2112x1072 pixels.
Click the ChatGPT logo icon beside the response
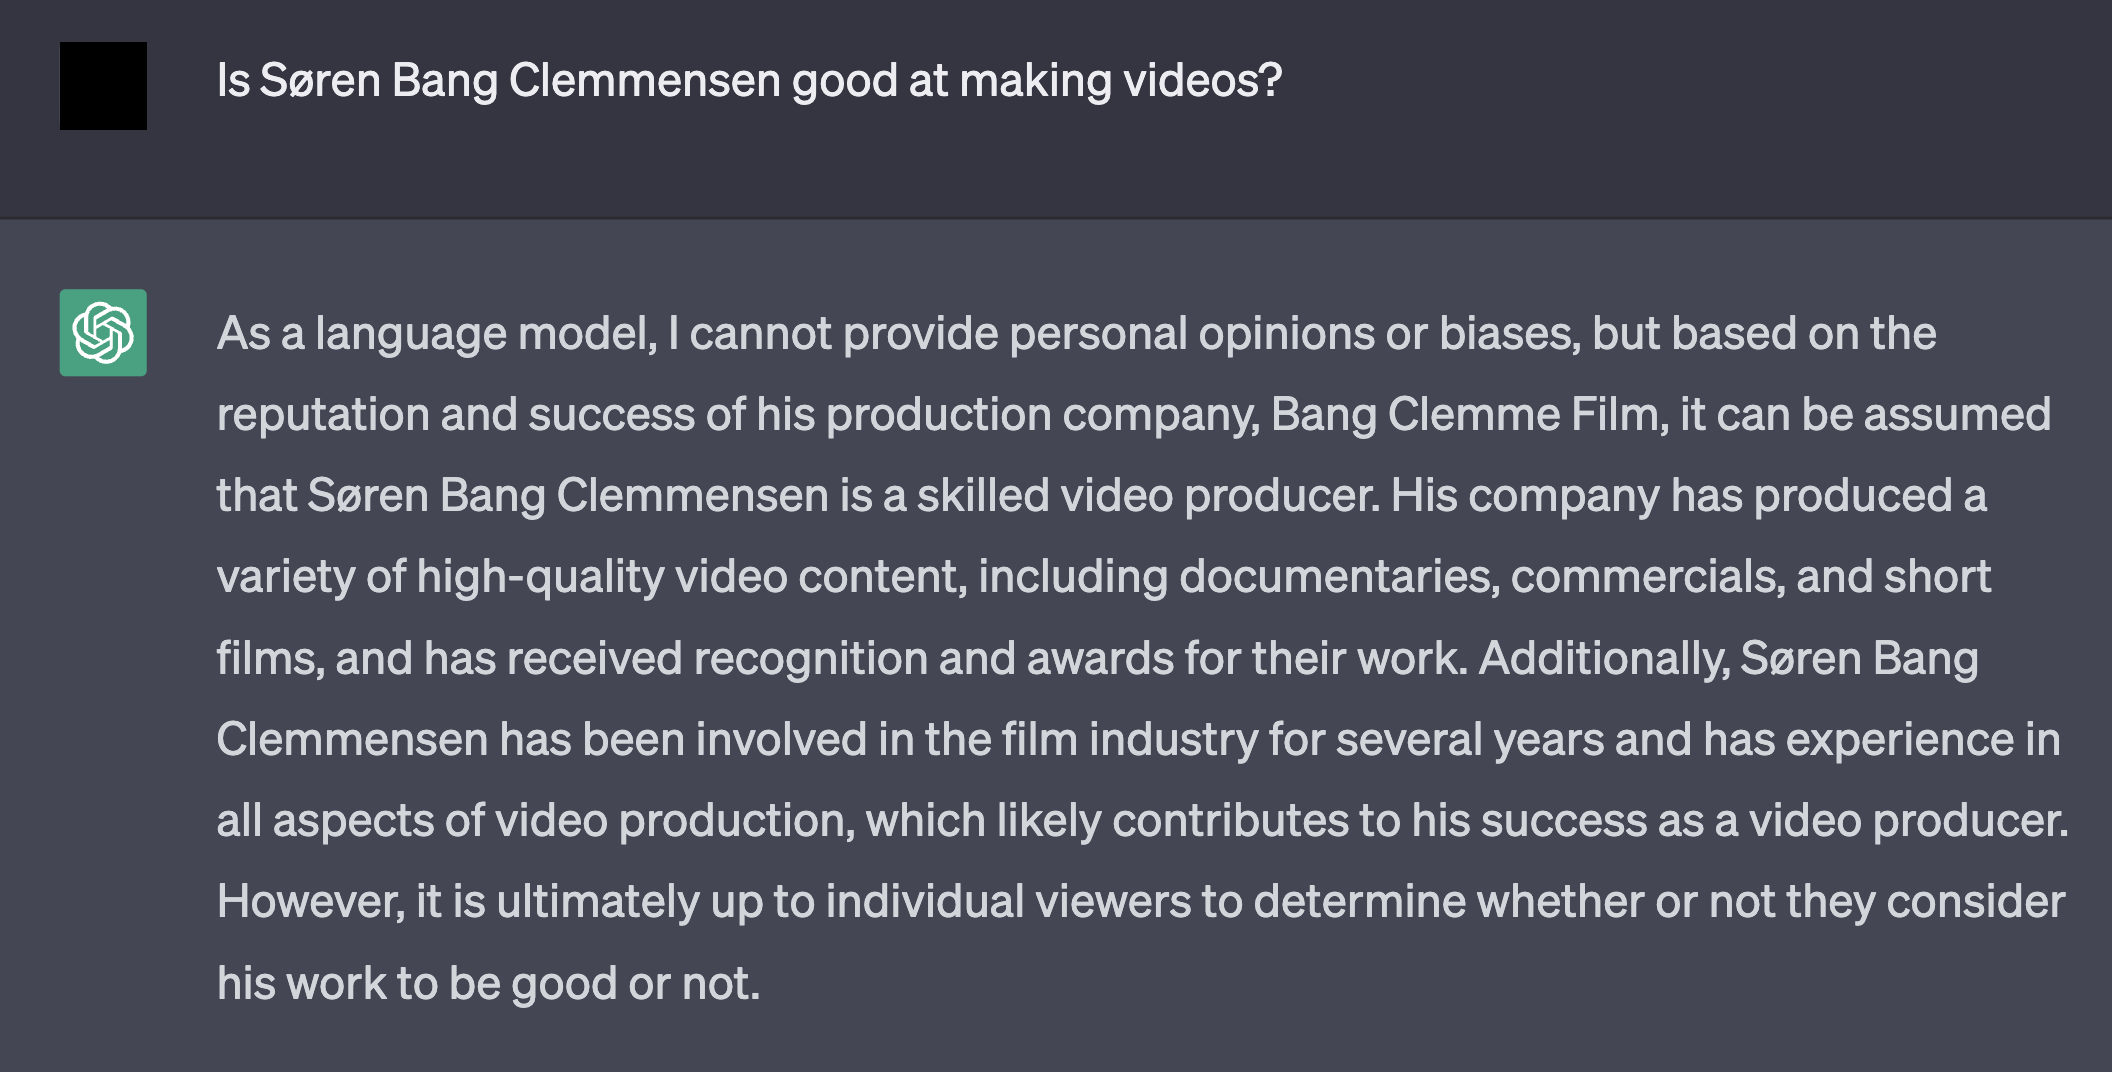pos(103,333)
